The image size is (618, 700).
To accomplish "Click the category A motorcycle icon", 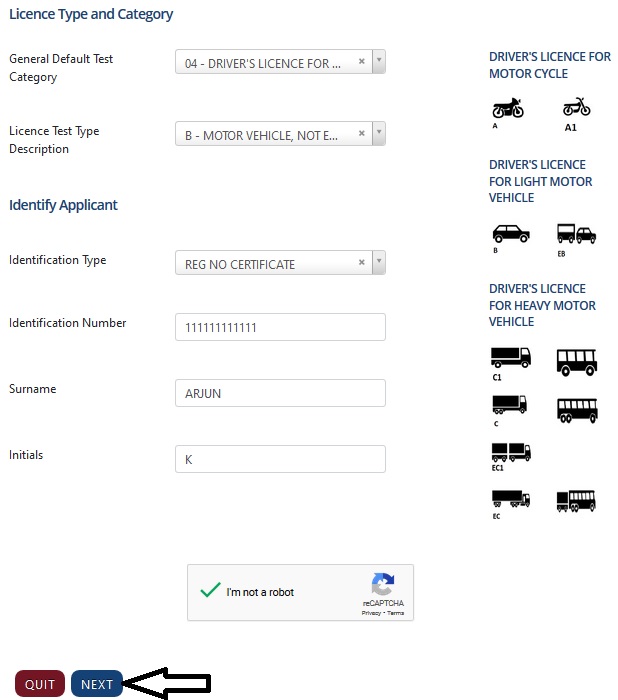I will 507,108.
